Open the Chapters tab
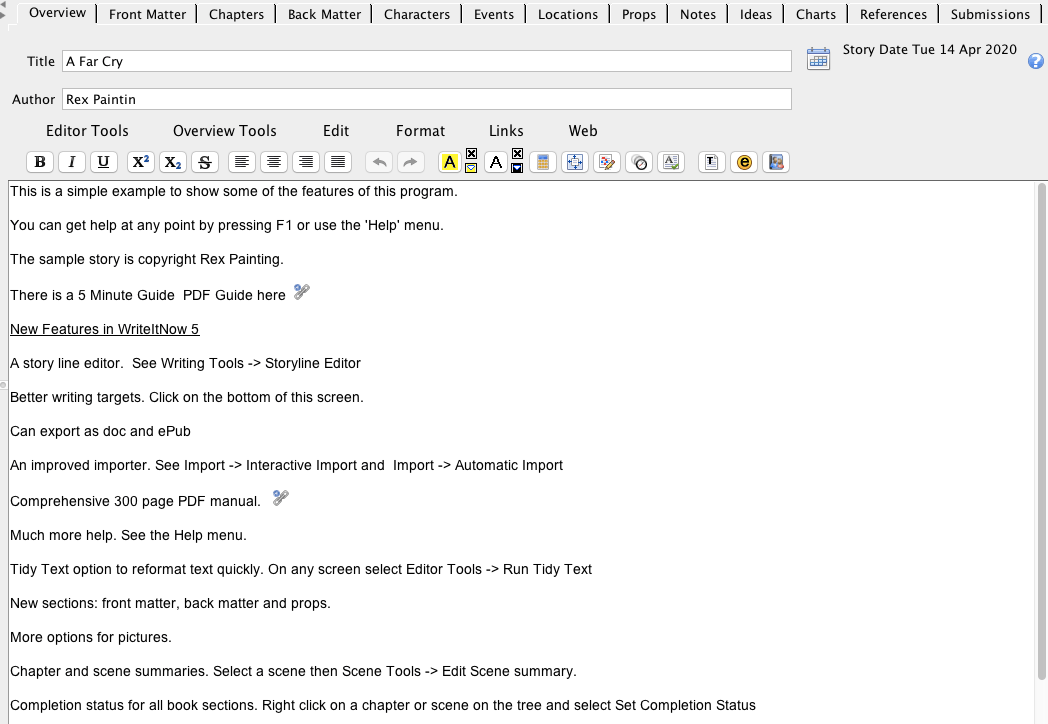 coord(236,14)
